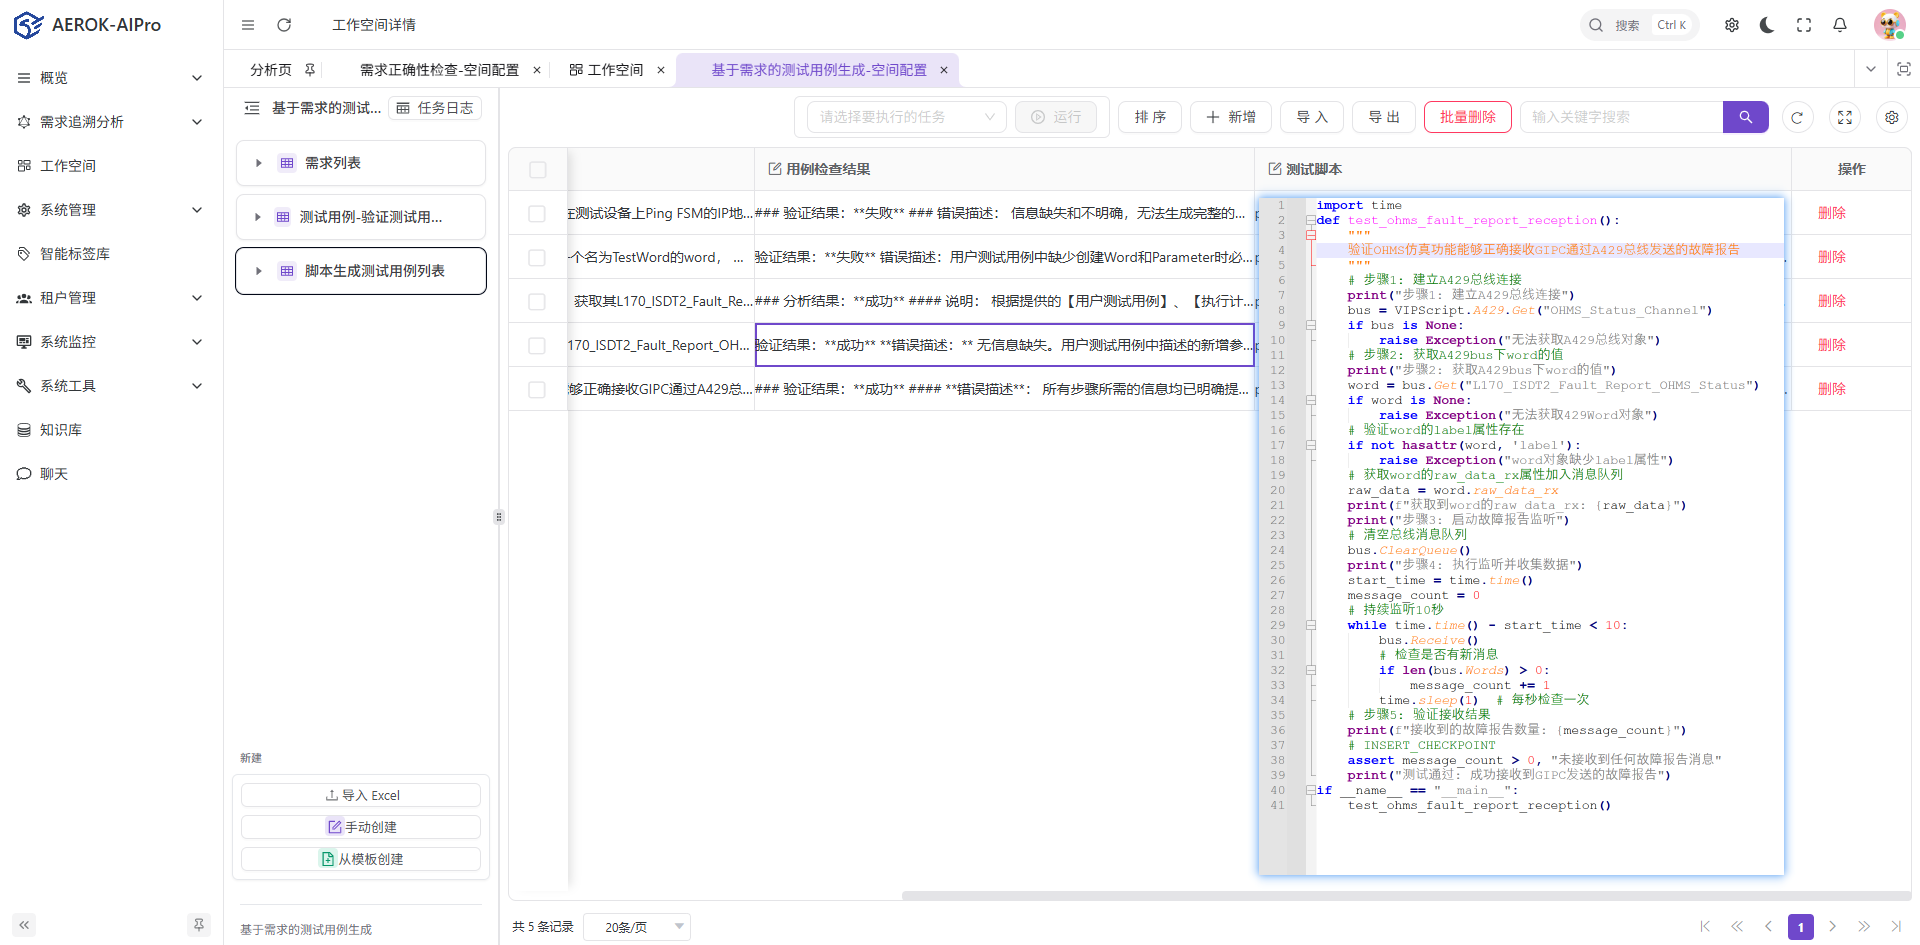Screen dimensions: 1920x945
Task: Toggle dark mode moon icon
Action: click(x=1767, y=25)
